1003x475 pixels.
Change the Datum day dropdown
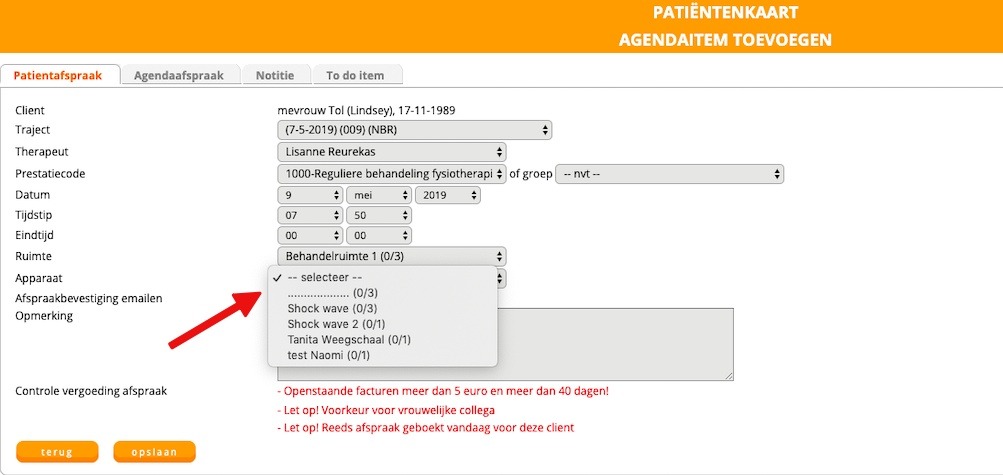click(x=309, y=195)
